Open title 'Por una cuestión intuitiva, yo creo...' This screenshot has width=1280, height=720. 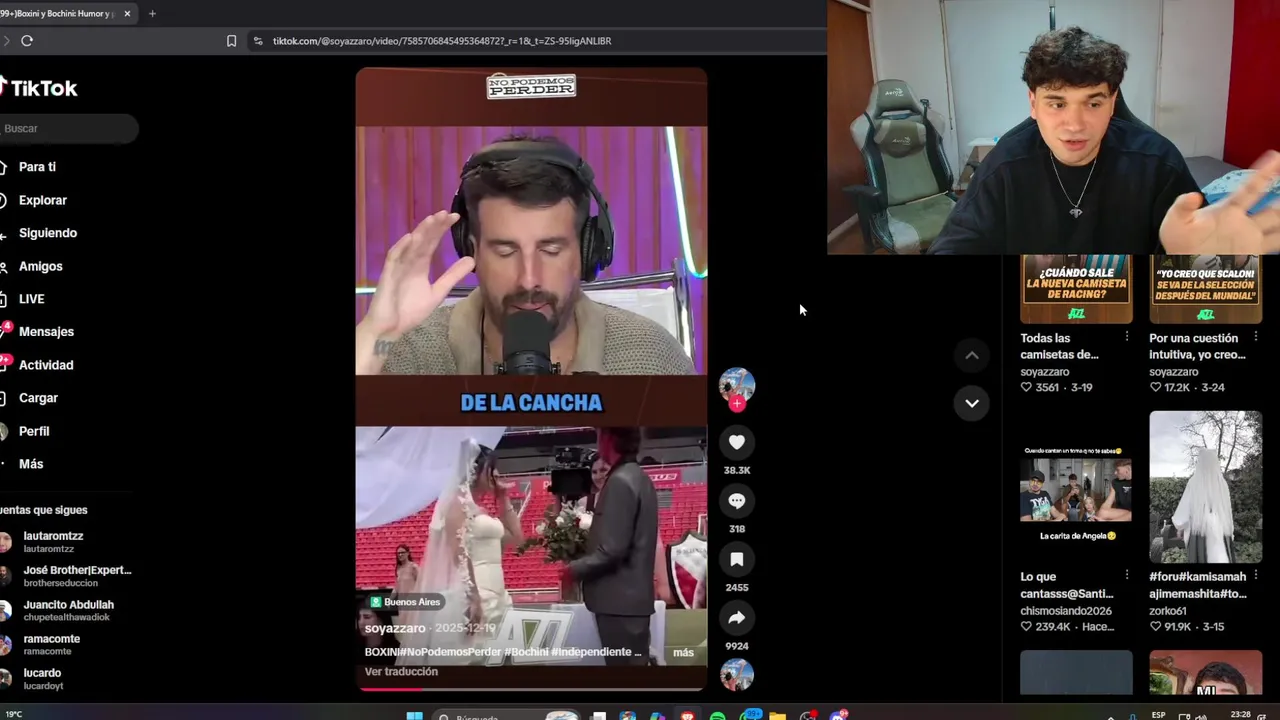pyautogui.click(x=1197, y=346)
